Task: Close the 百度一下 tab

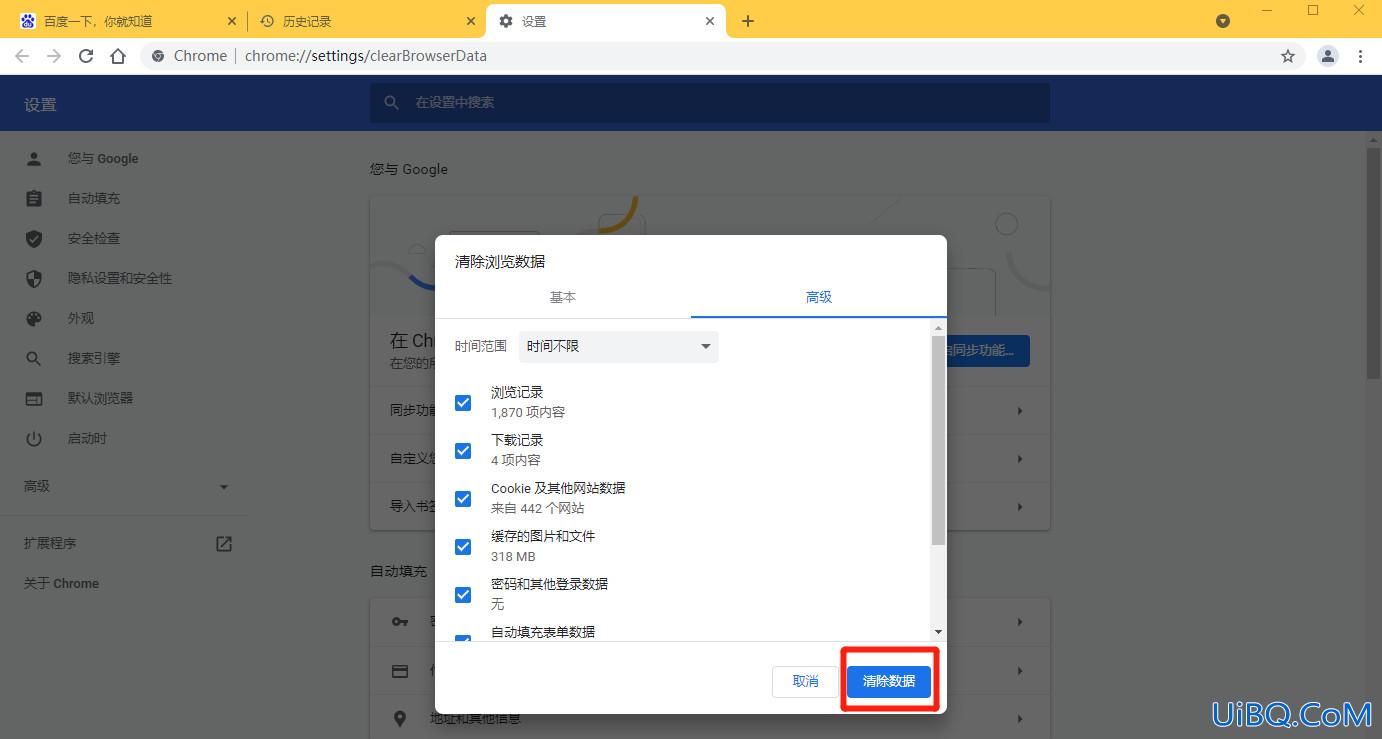Action: pos(232,21)
